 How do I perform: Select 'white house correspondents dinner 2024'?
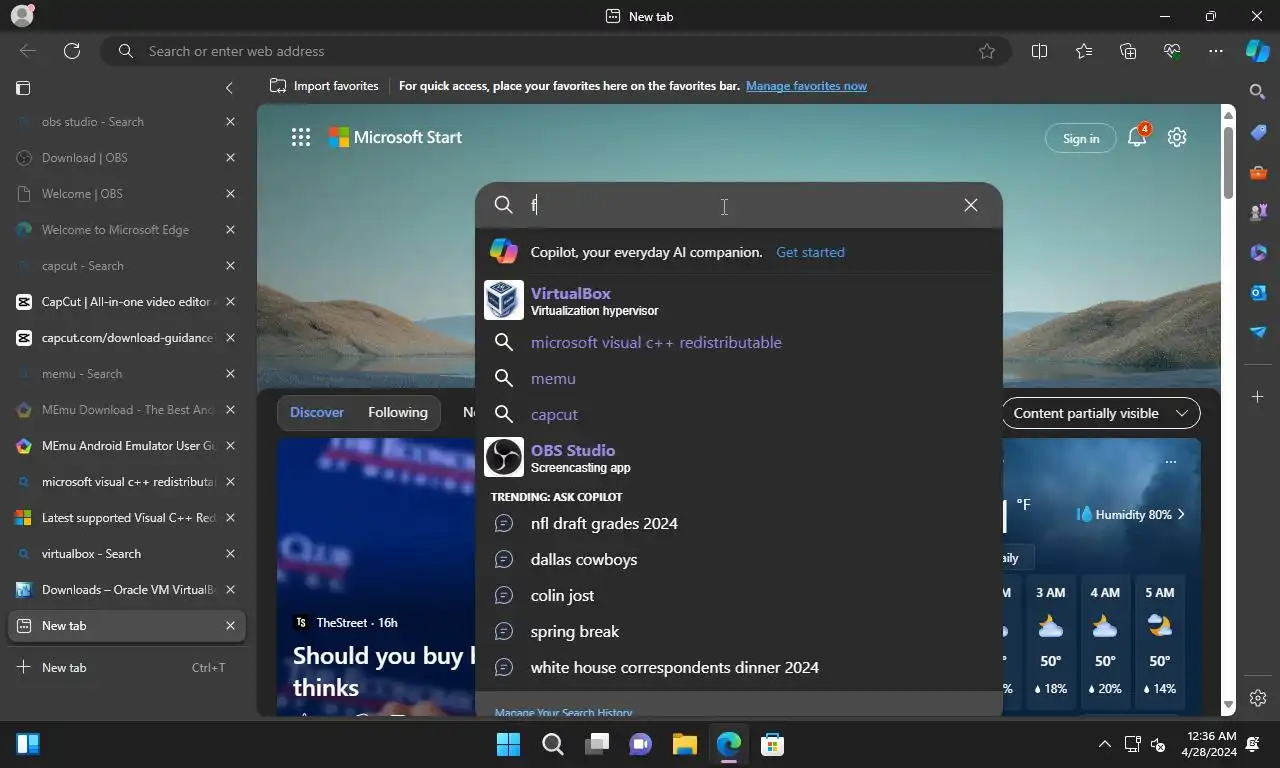pos(738,667)
